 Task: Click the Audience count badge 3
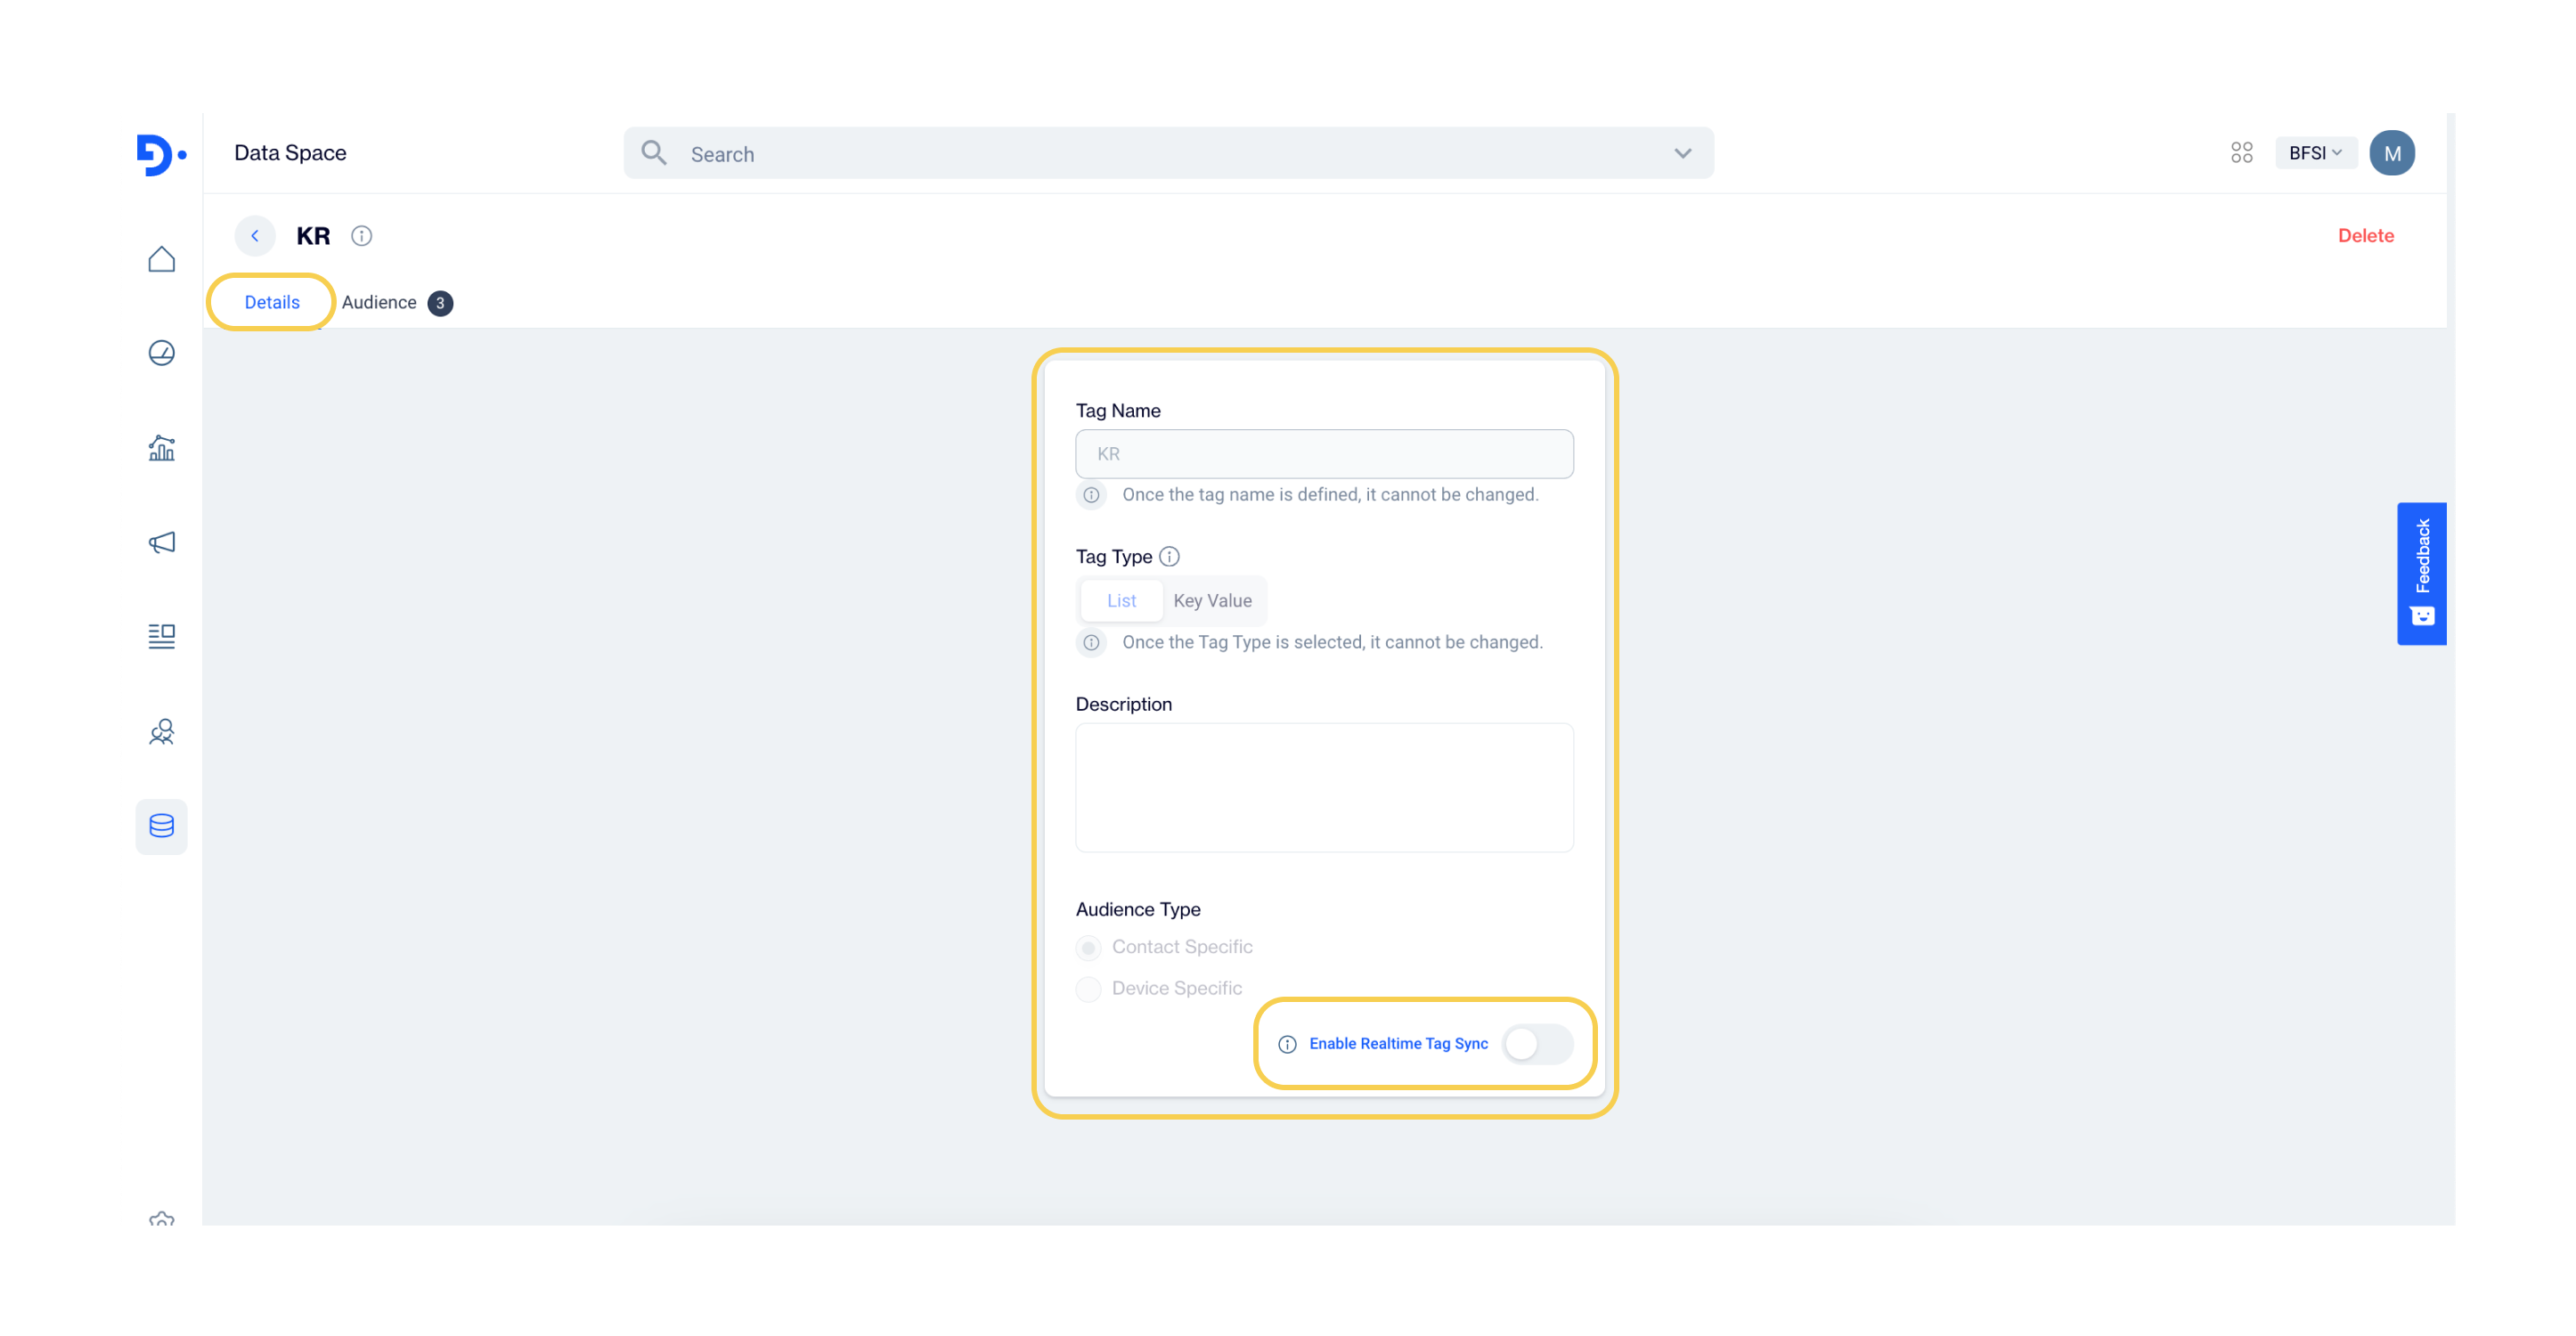440,303
